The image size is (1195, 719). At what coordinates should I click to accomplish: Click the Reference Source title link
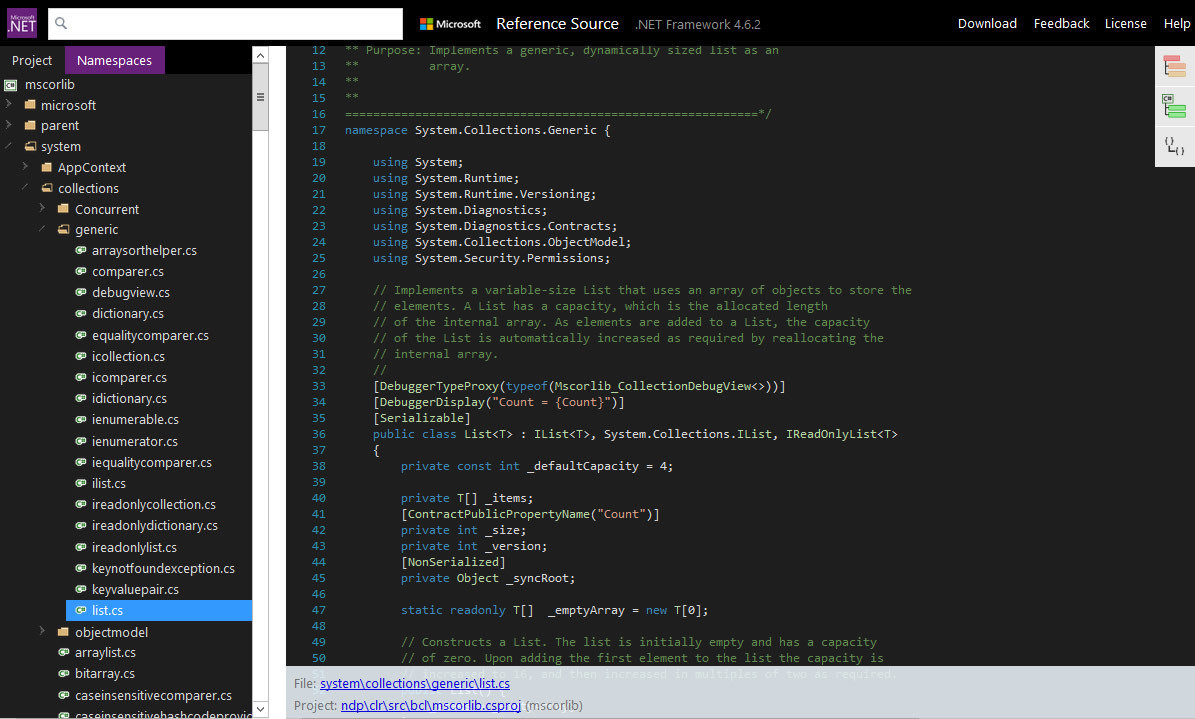(x=557, y=24)
